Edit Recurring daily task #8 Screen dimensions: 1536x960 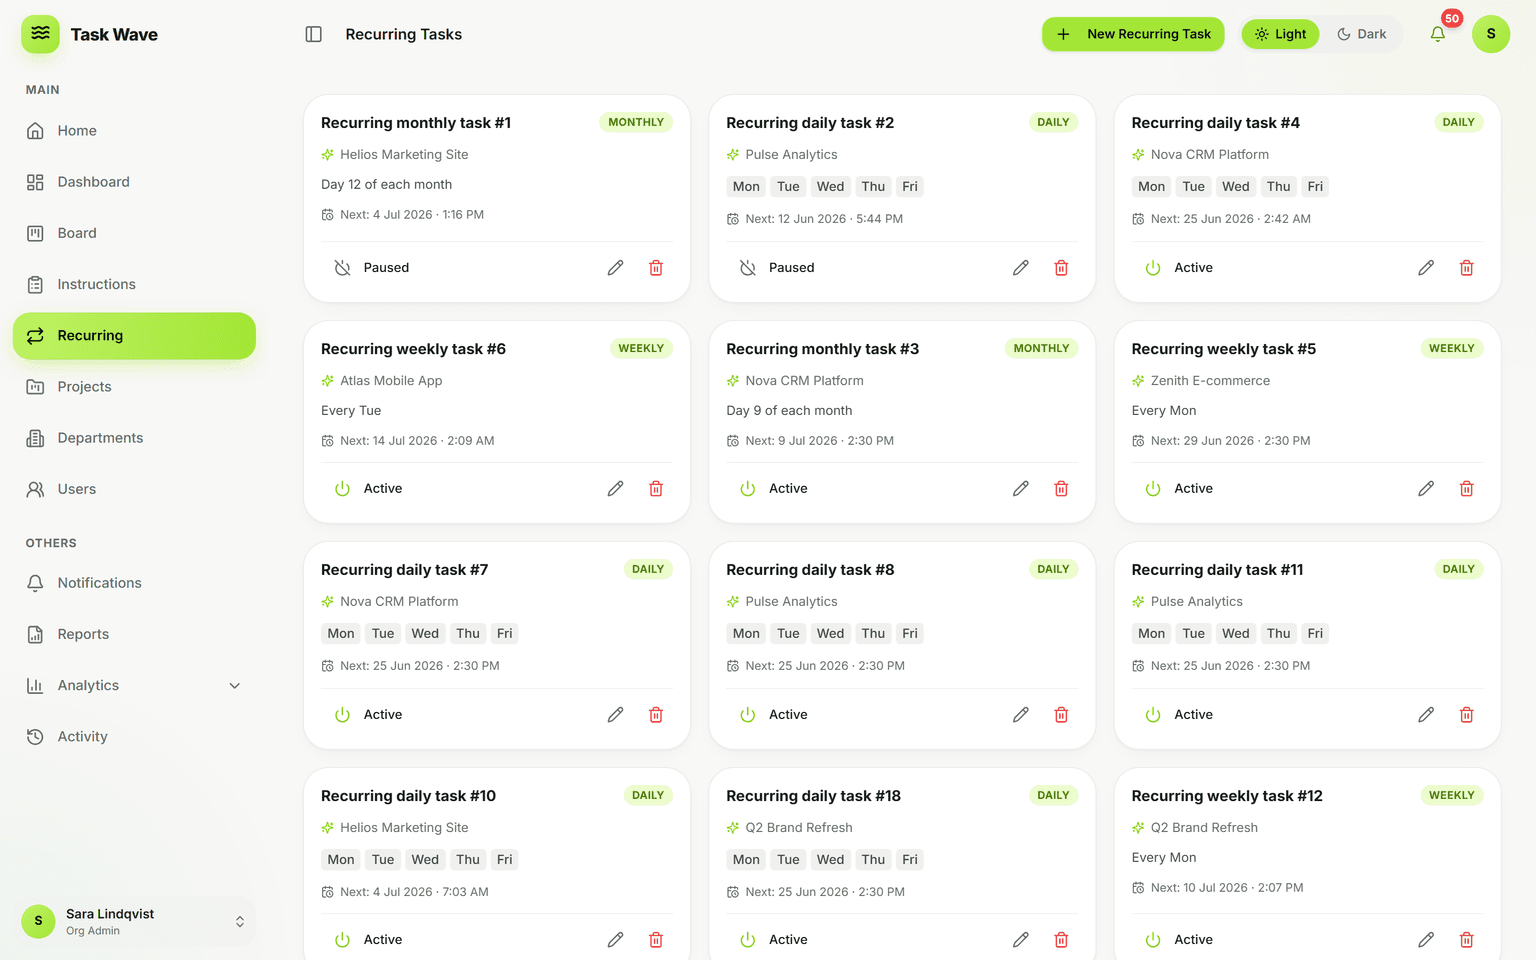[x=1020, y=714]
